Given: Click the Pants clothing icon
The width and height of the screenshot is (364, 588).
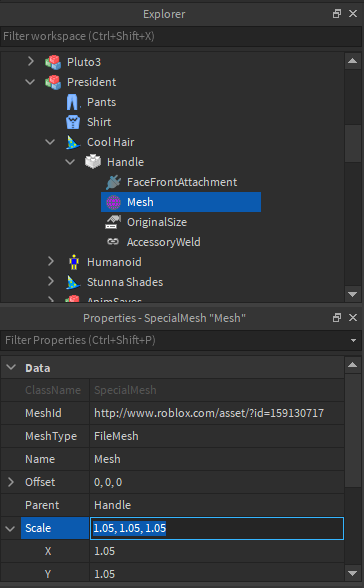Looking at the screenshot, I should coord(73,102).
